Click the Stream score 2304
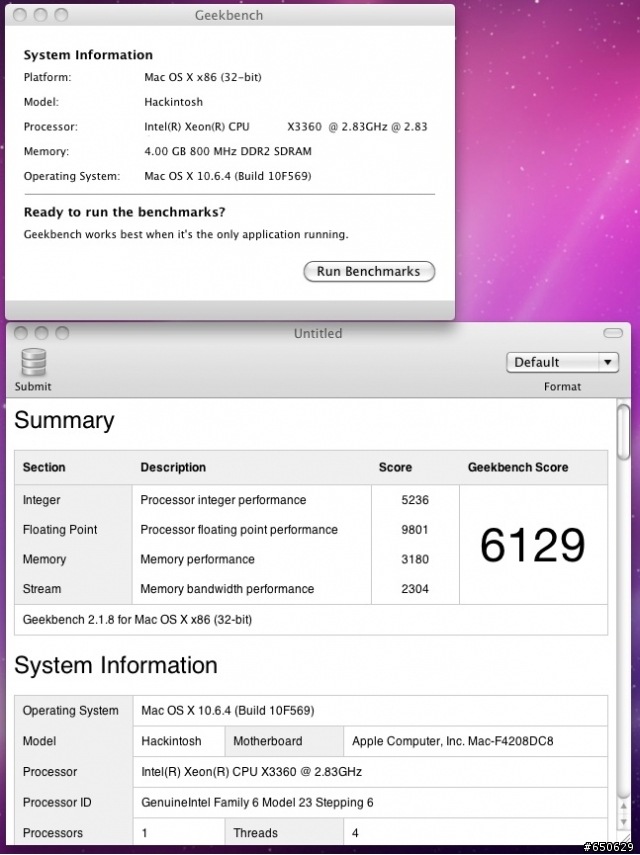 coord(415,589)
